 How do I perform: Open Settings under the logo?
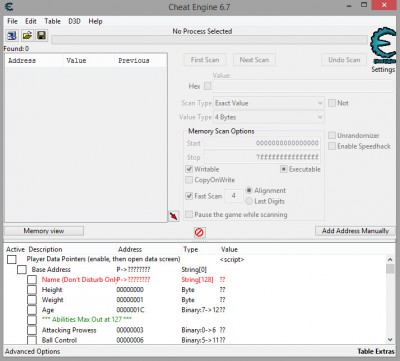(383, 69)
